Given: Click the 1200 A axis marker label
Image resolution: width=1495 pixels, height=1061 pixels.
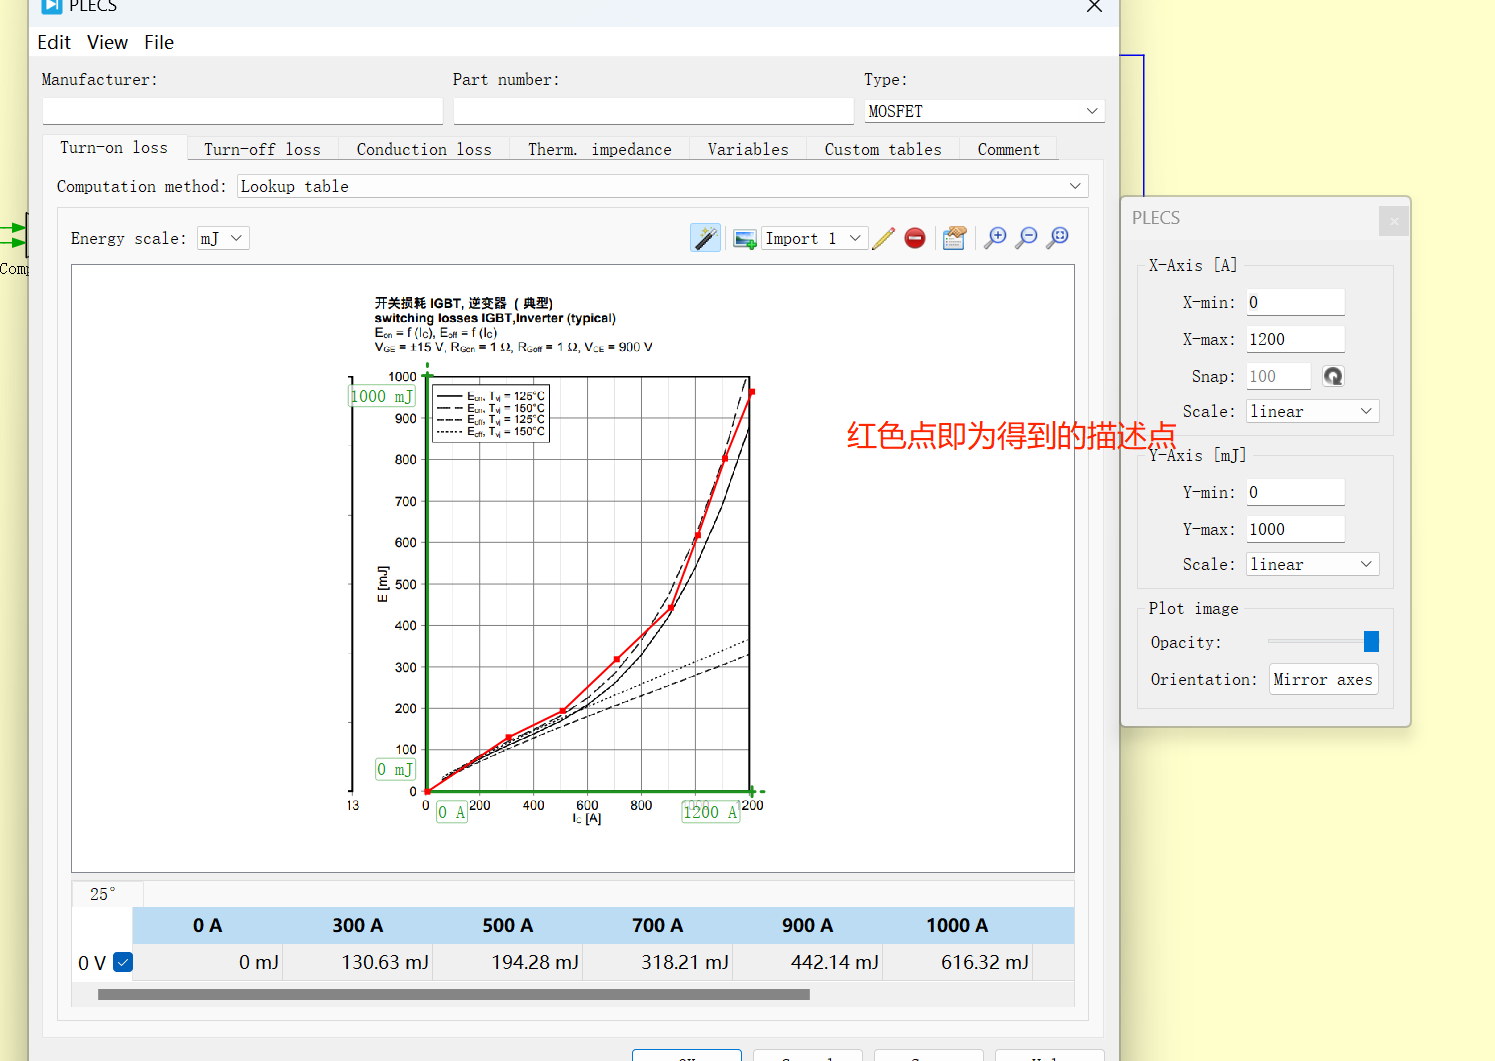Looking at the screenshot, I should coord(710,812).
